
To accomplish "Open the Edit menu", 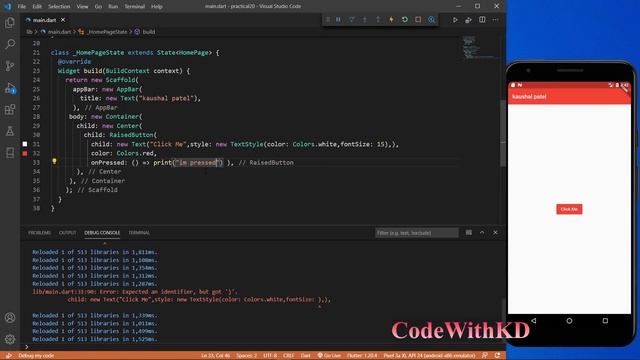I will tap(37, 6).
